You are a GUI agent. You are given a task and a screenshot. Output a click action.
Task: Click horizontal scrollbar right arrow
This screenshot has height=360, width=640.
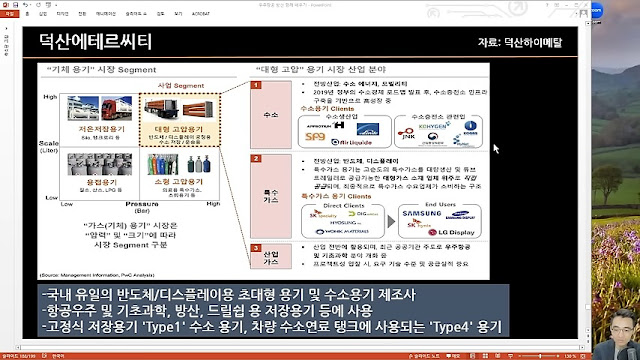[582, 348]
